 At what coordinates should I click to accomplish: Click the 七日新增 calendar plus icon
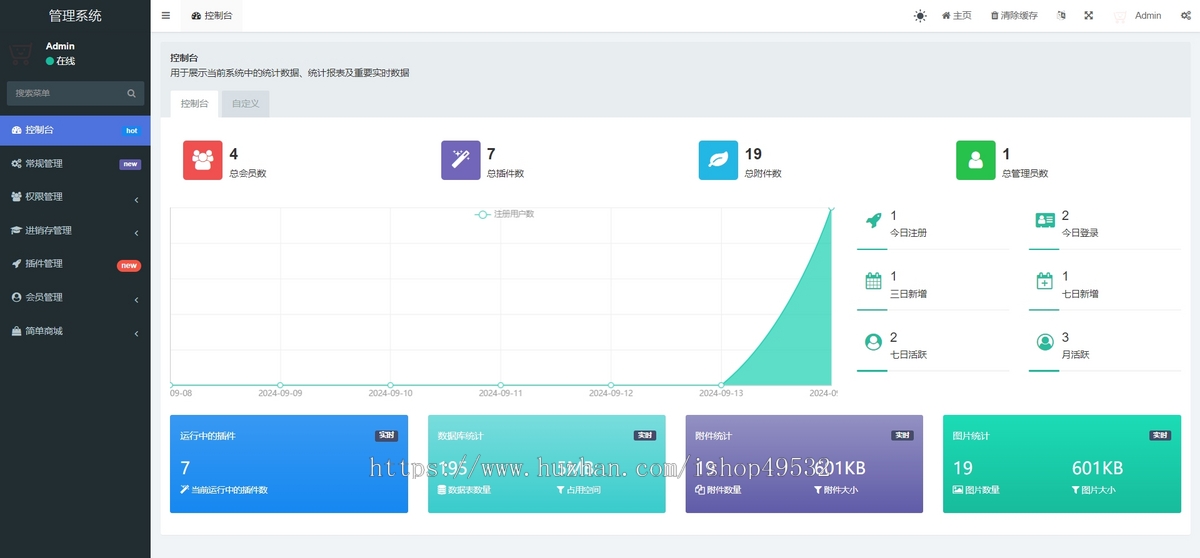point(1045,281)
